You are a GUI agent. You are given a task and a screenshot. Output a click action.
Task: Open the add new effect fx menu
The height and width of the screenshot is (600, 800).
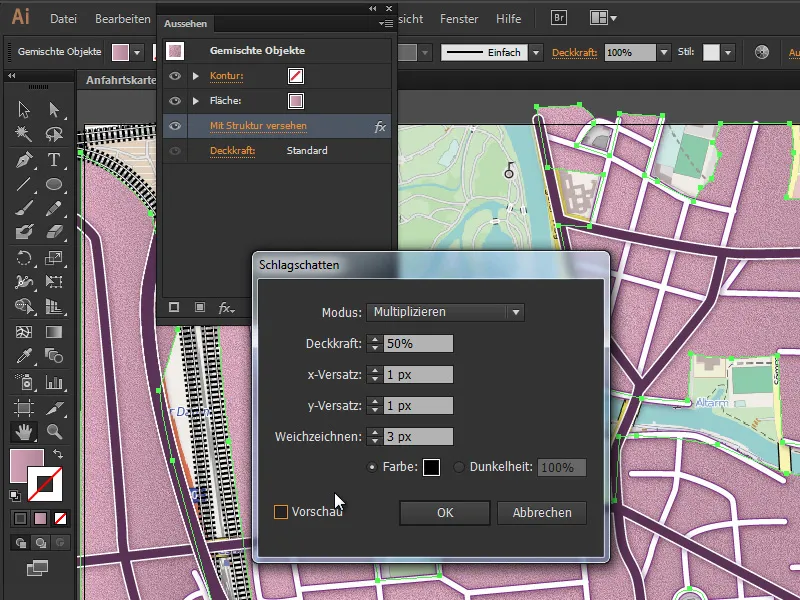[226, 308]
